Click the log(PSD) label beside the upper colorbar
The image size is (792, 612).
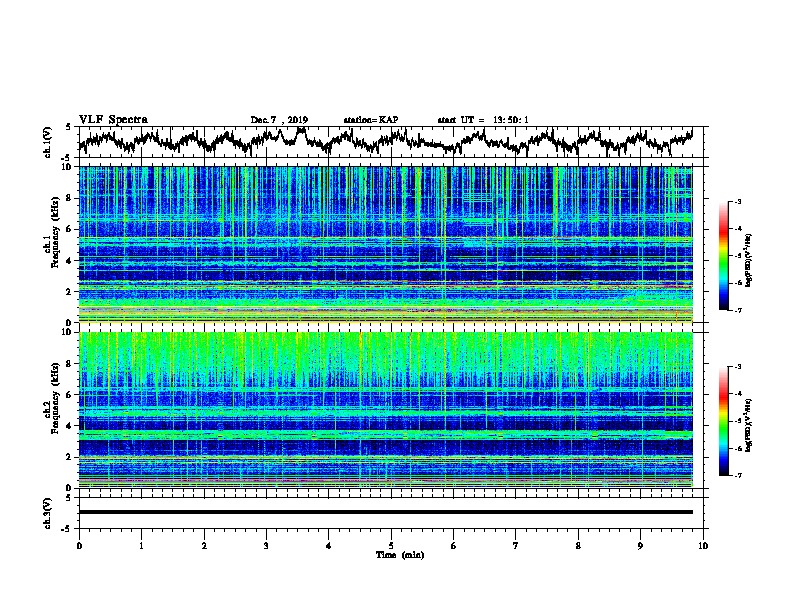click(x=749, y=260)
